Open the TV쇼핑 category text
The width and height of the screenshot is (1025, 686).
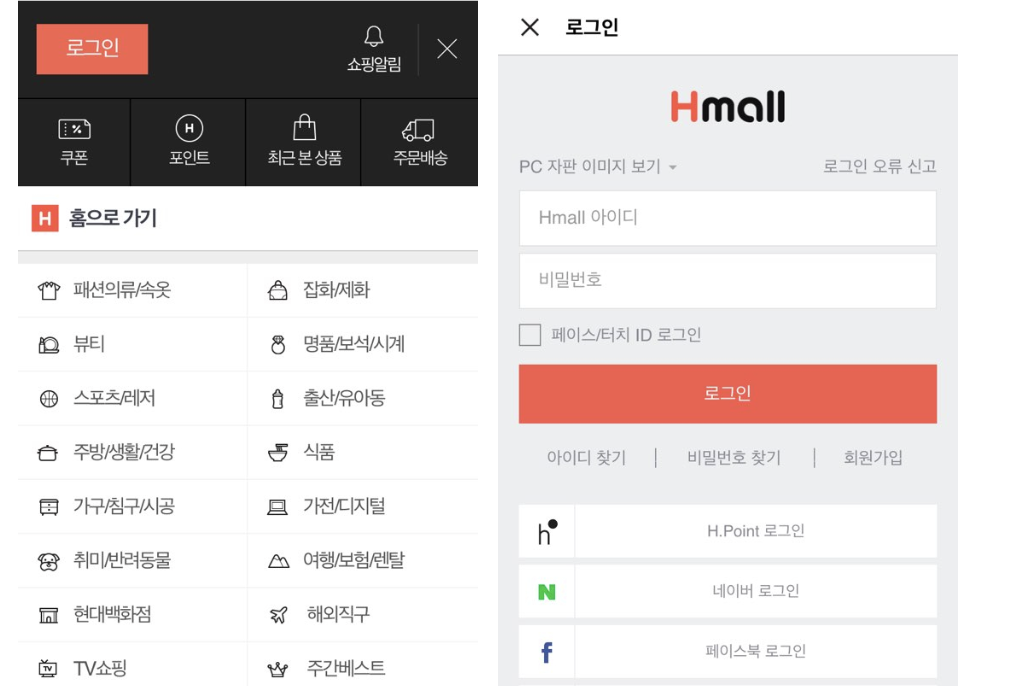pyautogui.click(x=100, y=668)
